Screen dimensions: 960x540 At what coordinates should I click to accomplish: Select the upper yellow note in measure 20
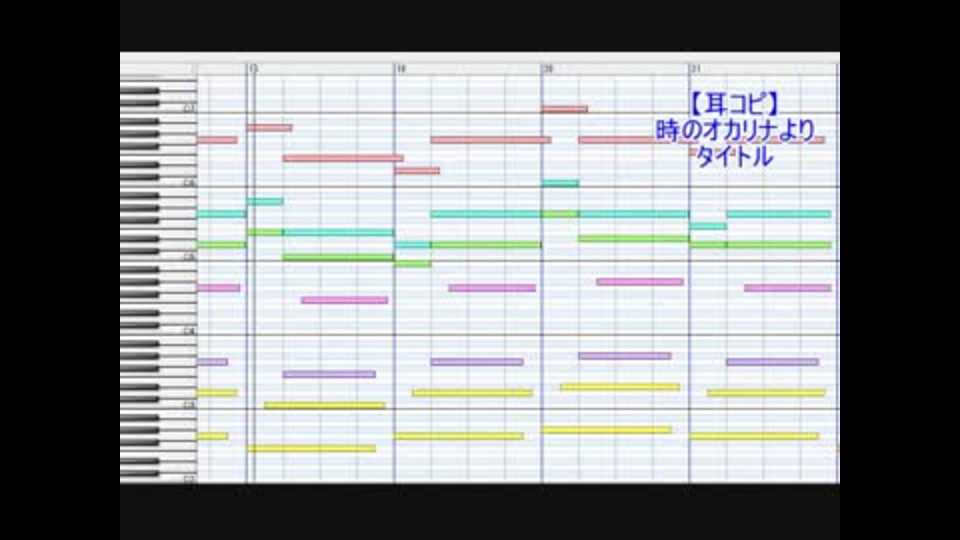click(x=620, y=387)
